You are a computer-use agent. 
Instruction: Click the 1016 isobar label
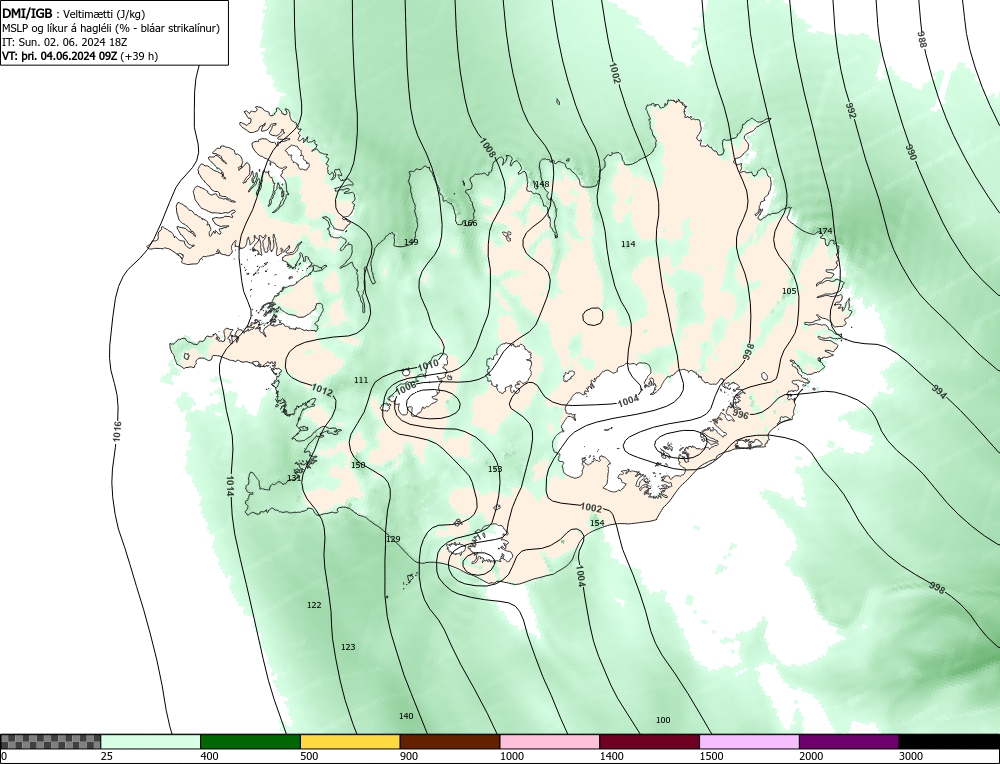[x=117, y=432]
